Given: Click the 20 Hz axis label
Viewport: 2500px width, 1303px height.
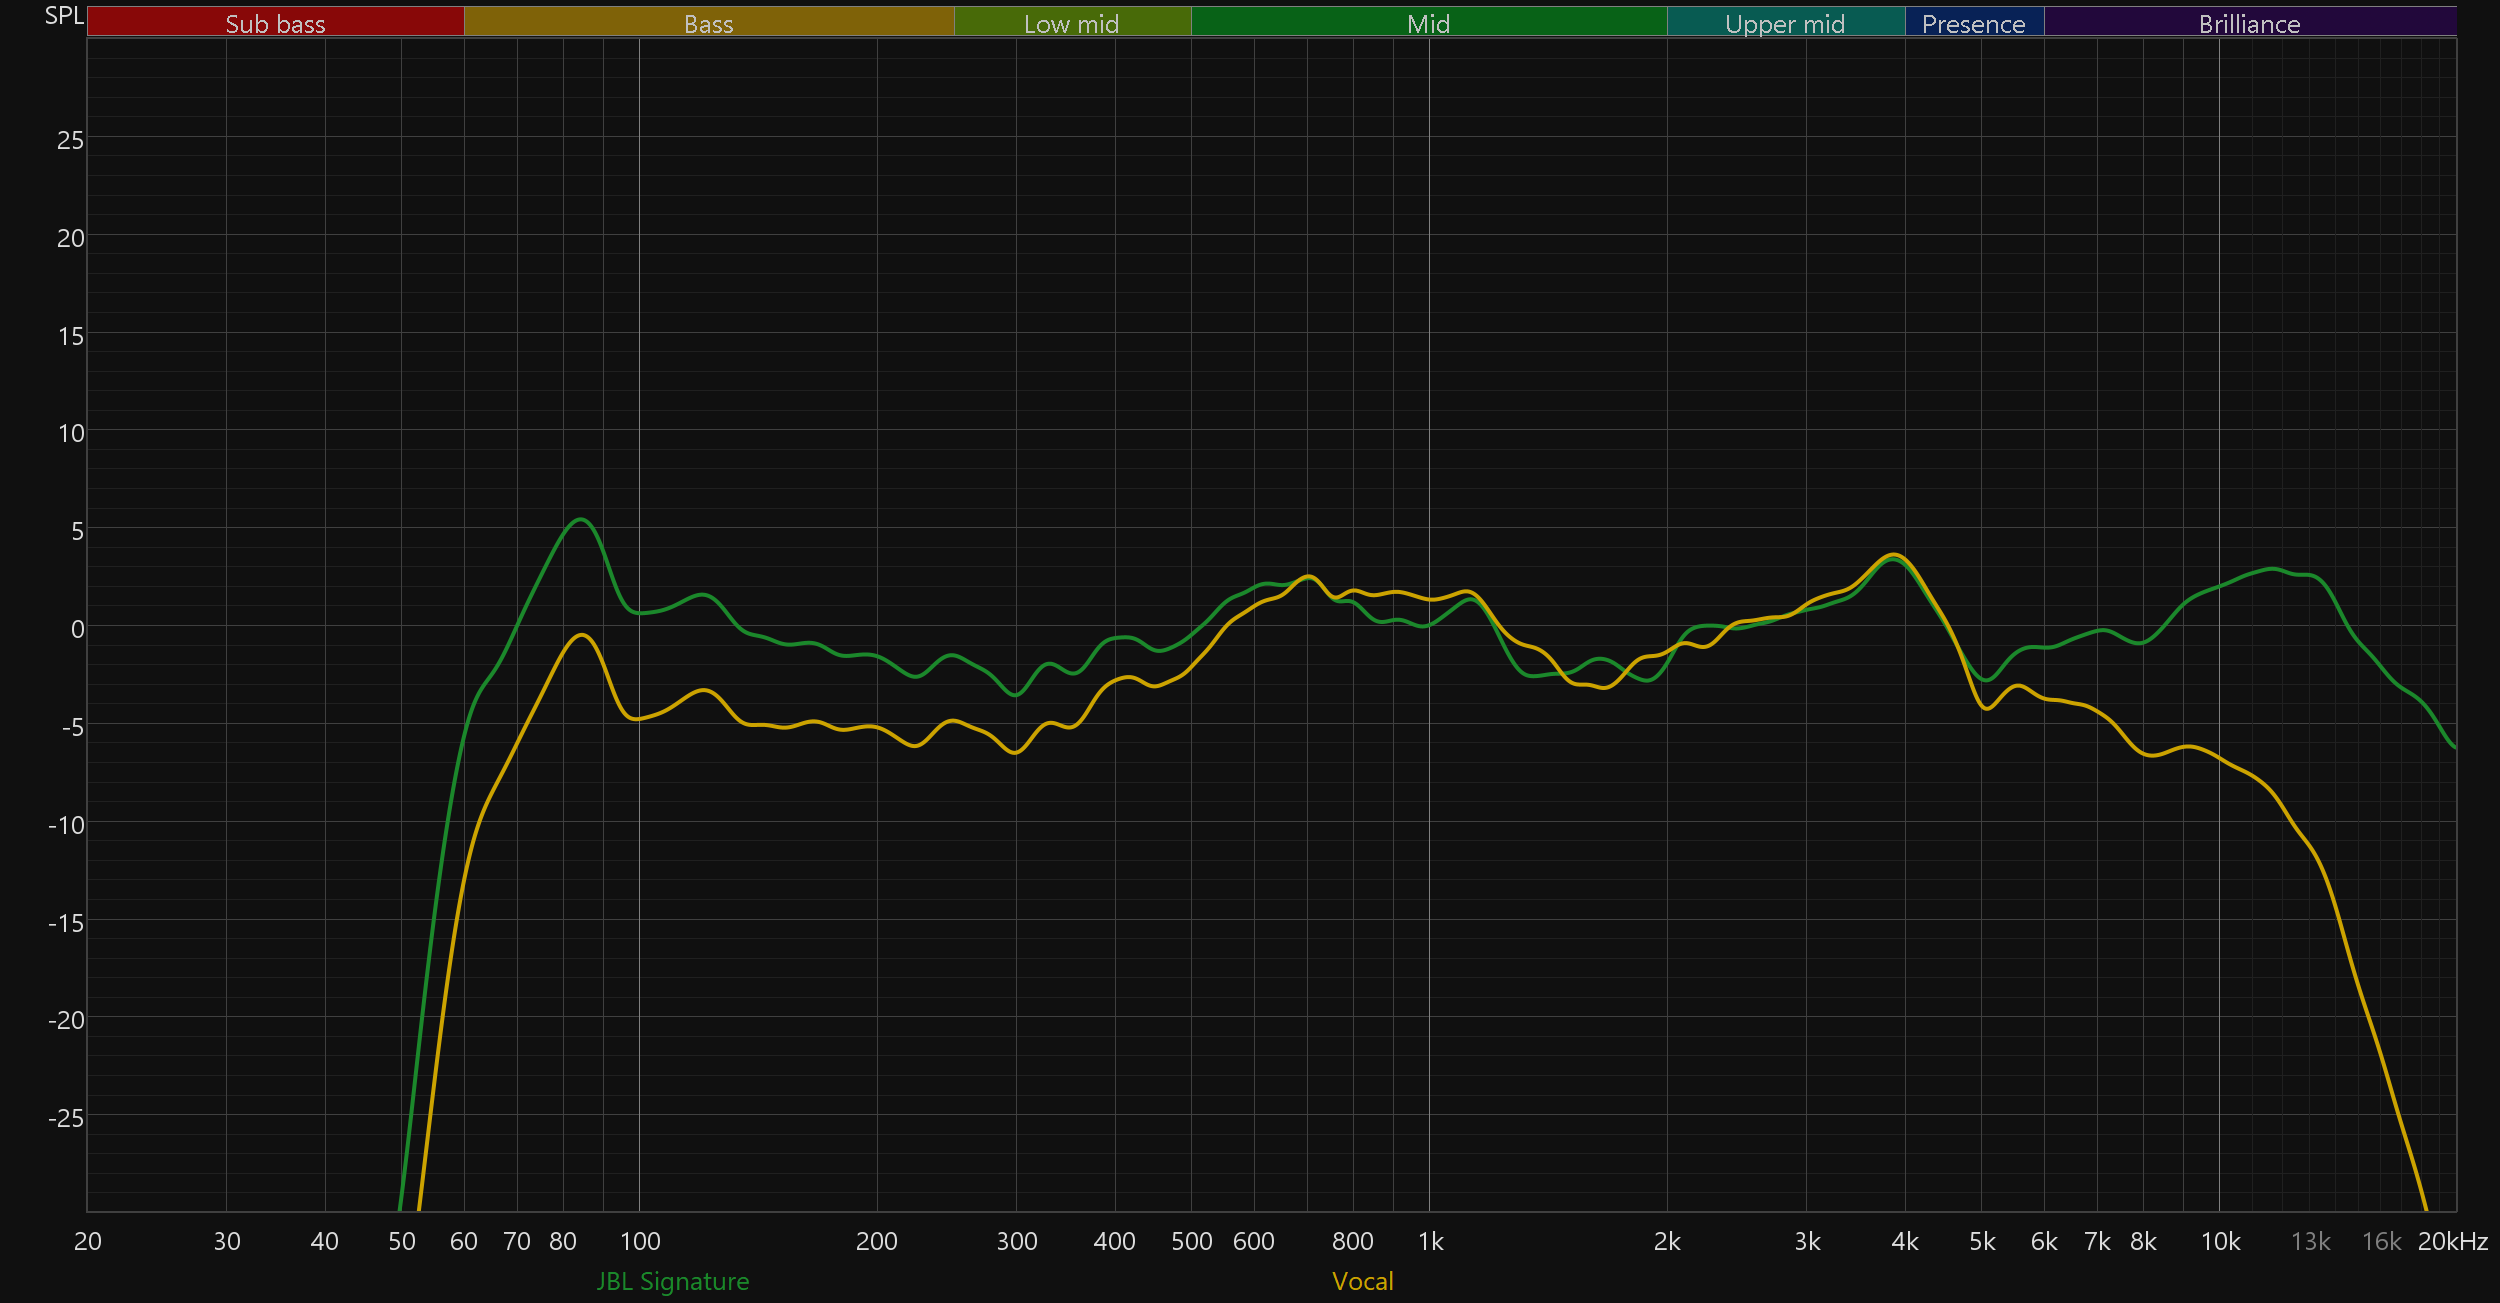Looking at the screenshot, I should [x=88, y=1241].
